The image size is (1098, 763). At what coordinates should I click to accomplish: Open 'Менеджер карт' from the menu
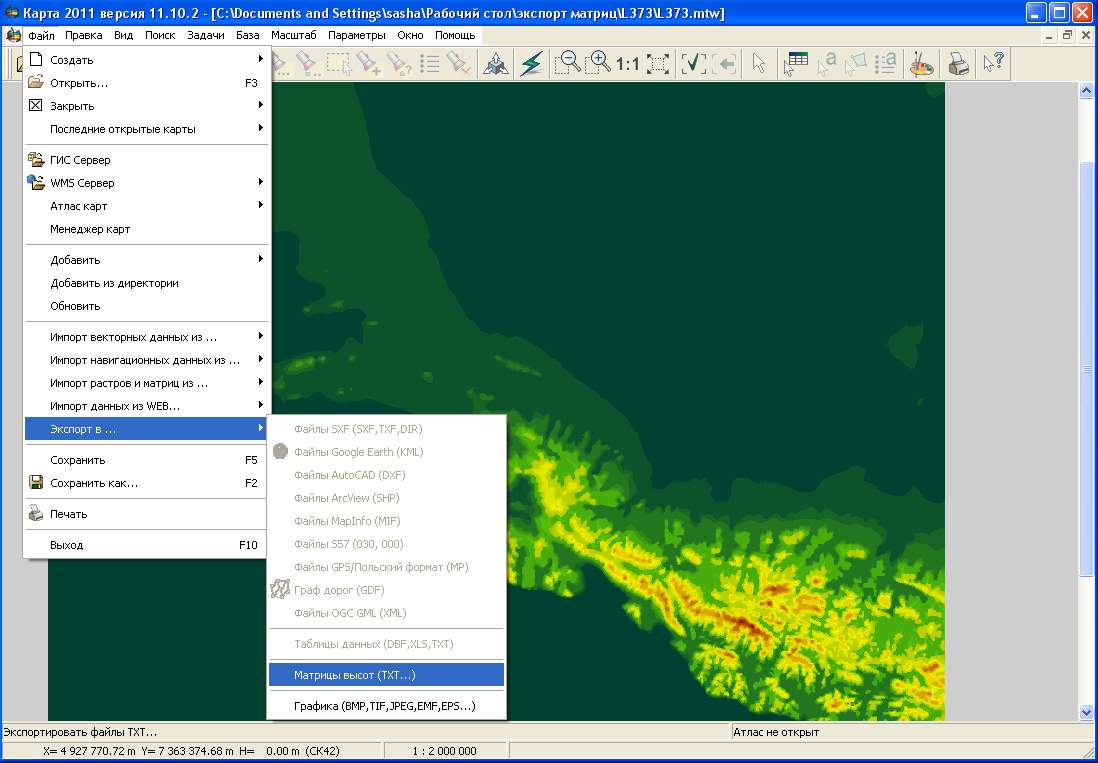(x=90, y=229)
